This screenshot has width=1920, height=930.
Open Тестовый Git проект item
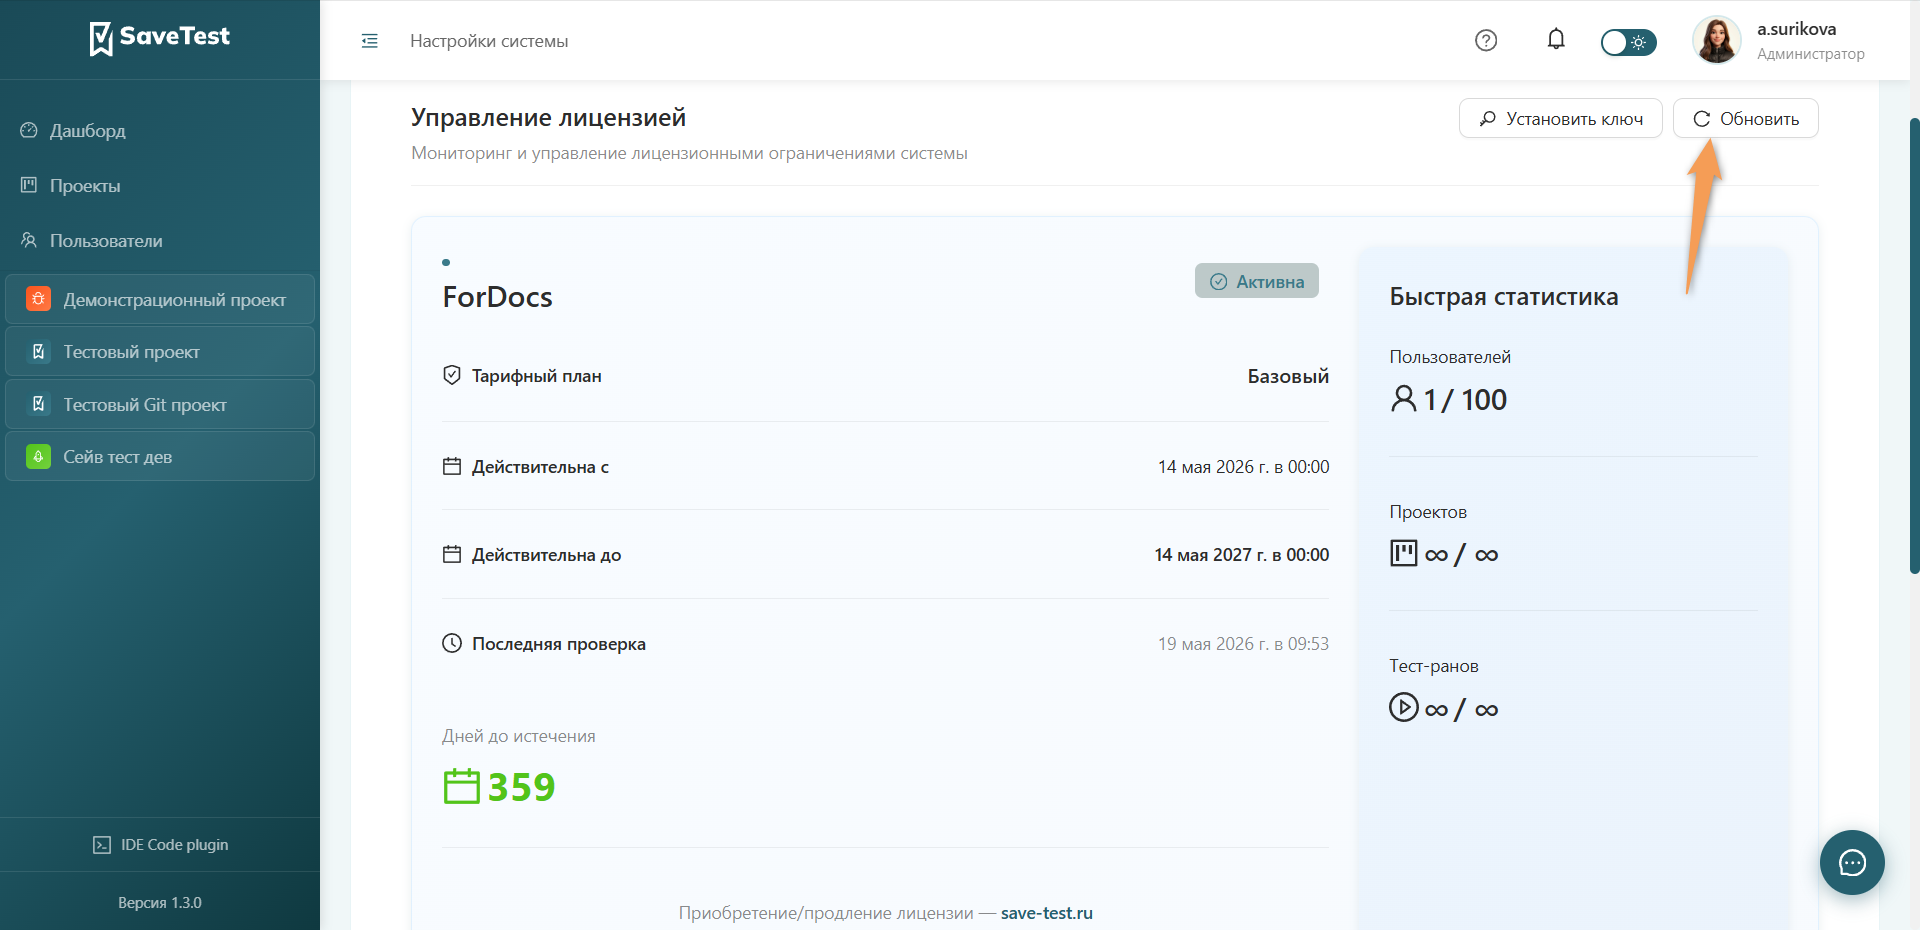160,404
